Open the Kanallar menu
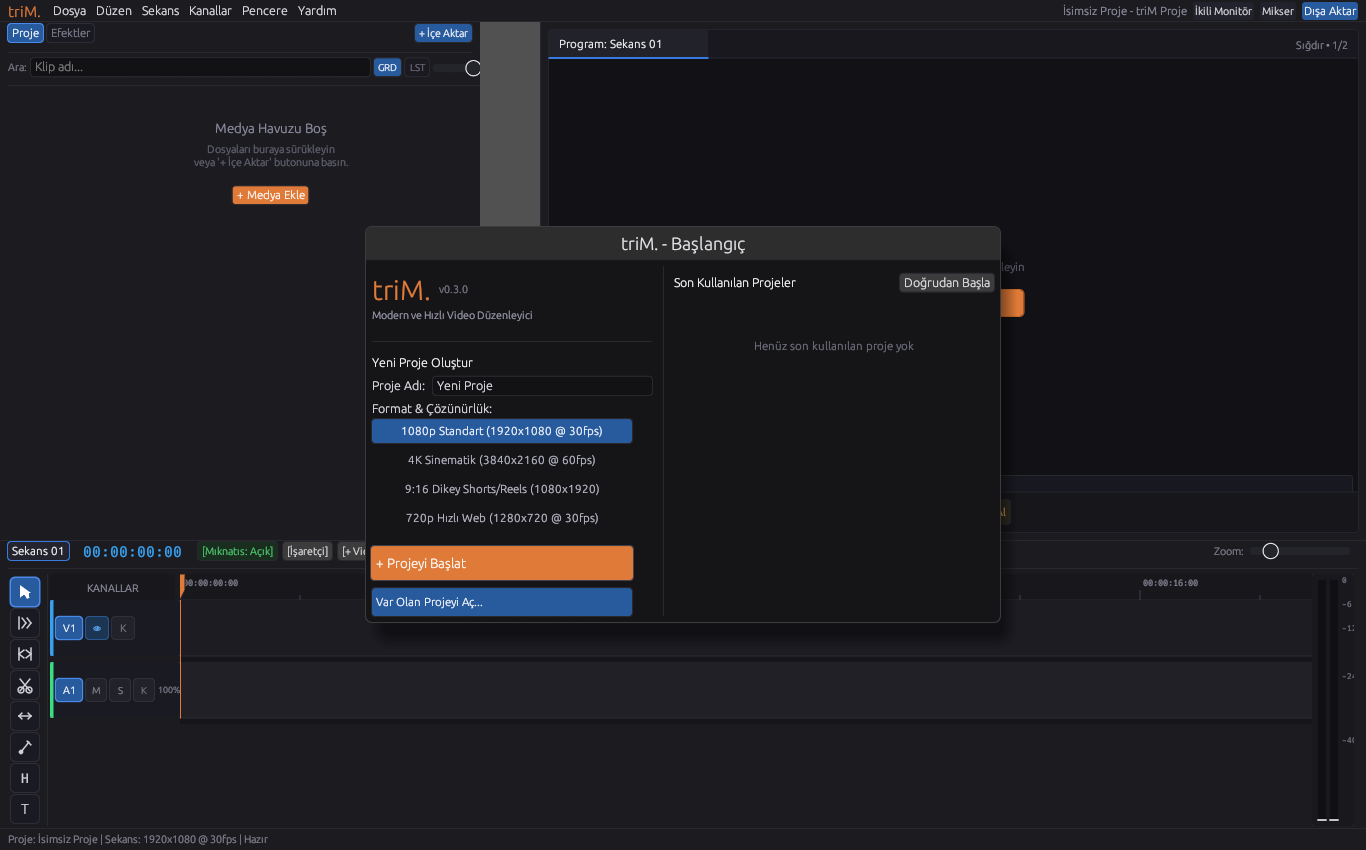This screenshot has width=1366, height=850. tap(210, 11)
